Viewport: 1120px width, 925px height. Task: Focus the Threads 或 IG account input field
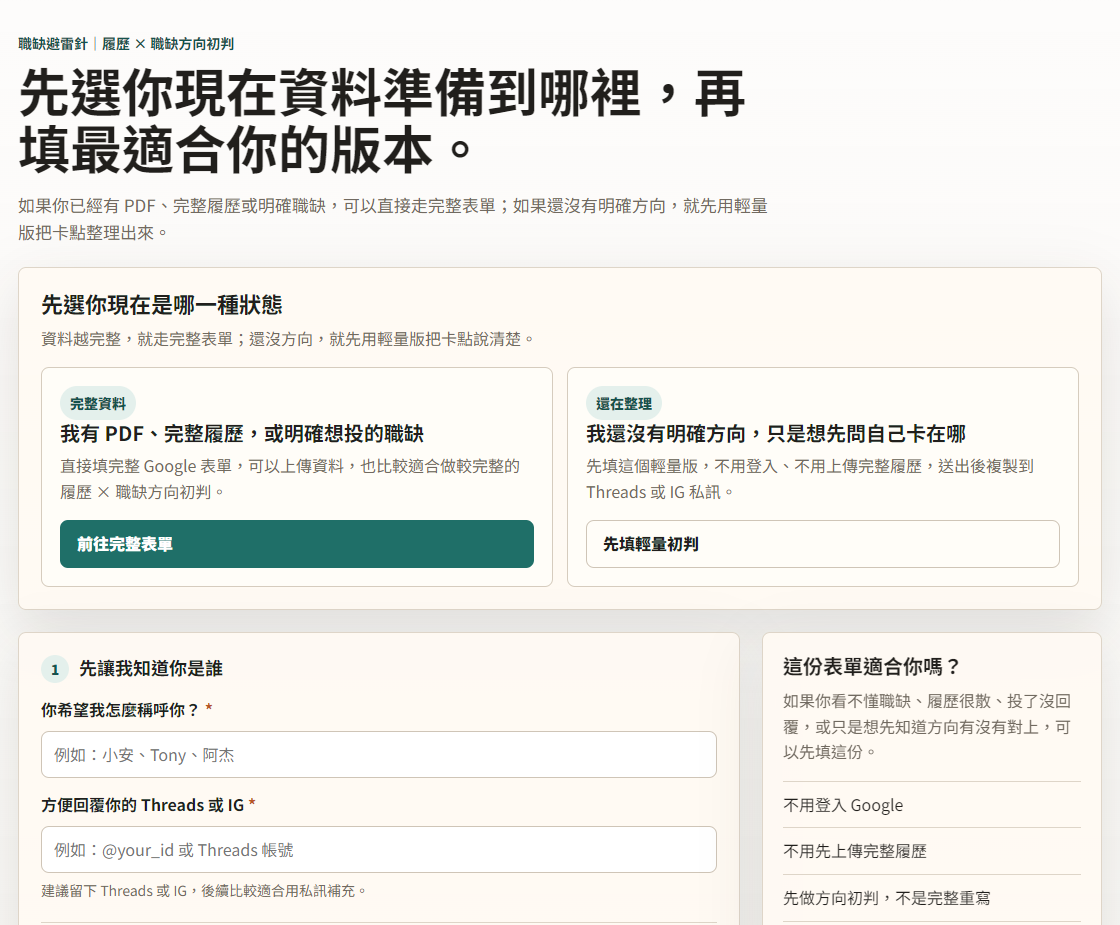pyautogui.click(x=379, y=849)
